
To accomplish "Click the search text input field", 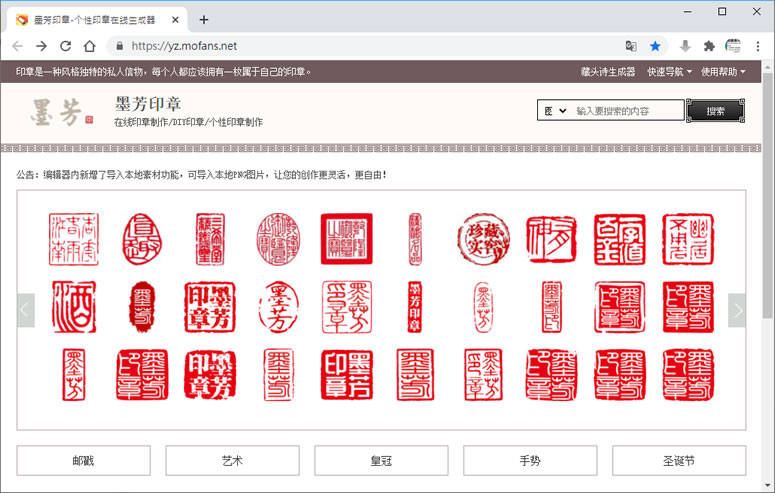I will 628,111.
